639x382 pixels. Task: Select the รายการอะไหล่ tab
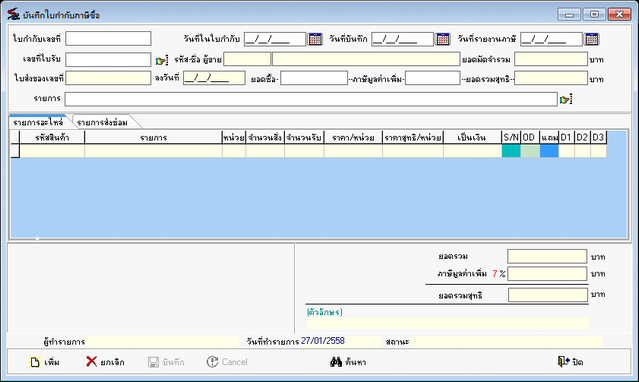[x=38, y=122]
